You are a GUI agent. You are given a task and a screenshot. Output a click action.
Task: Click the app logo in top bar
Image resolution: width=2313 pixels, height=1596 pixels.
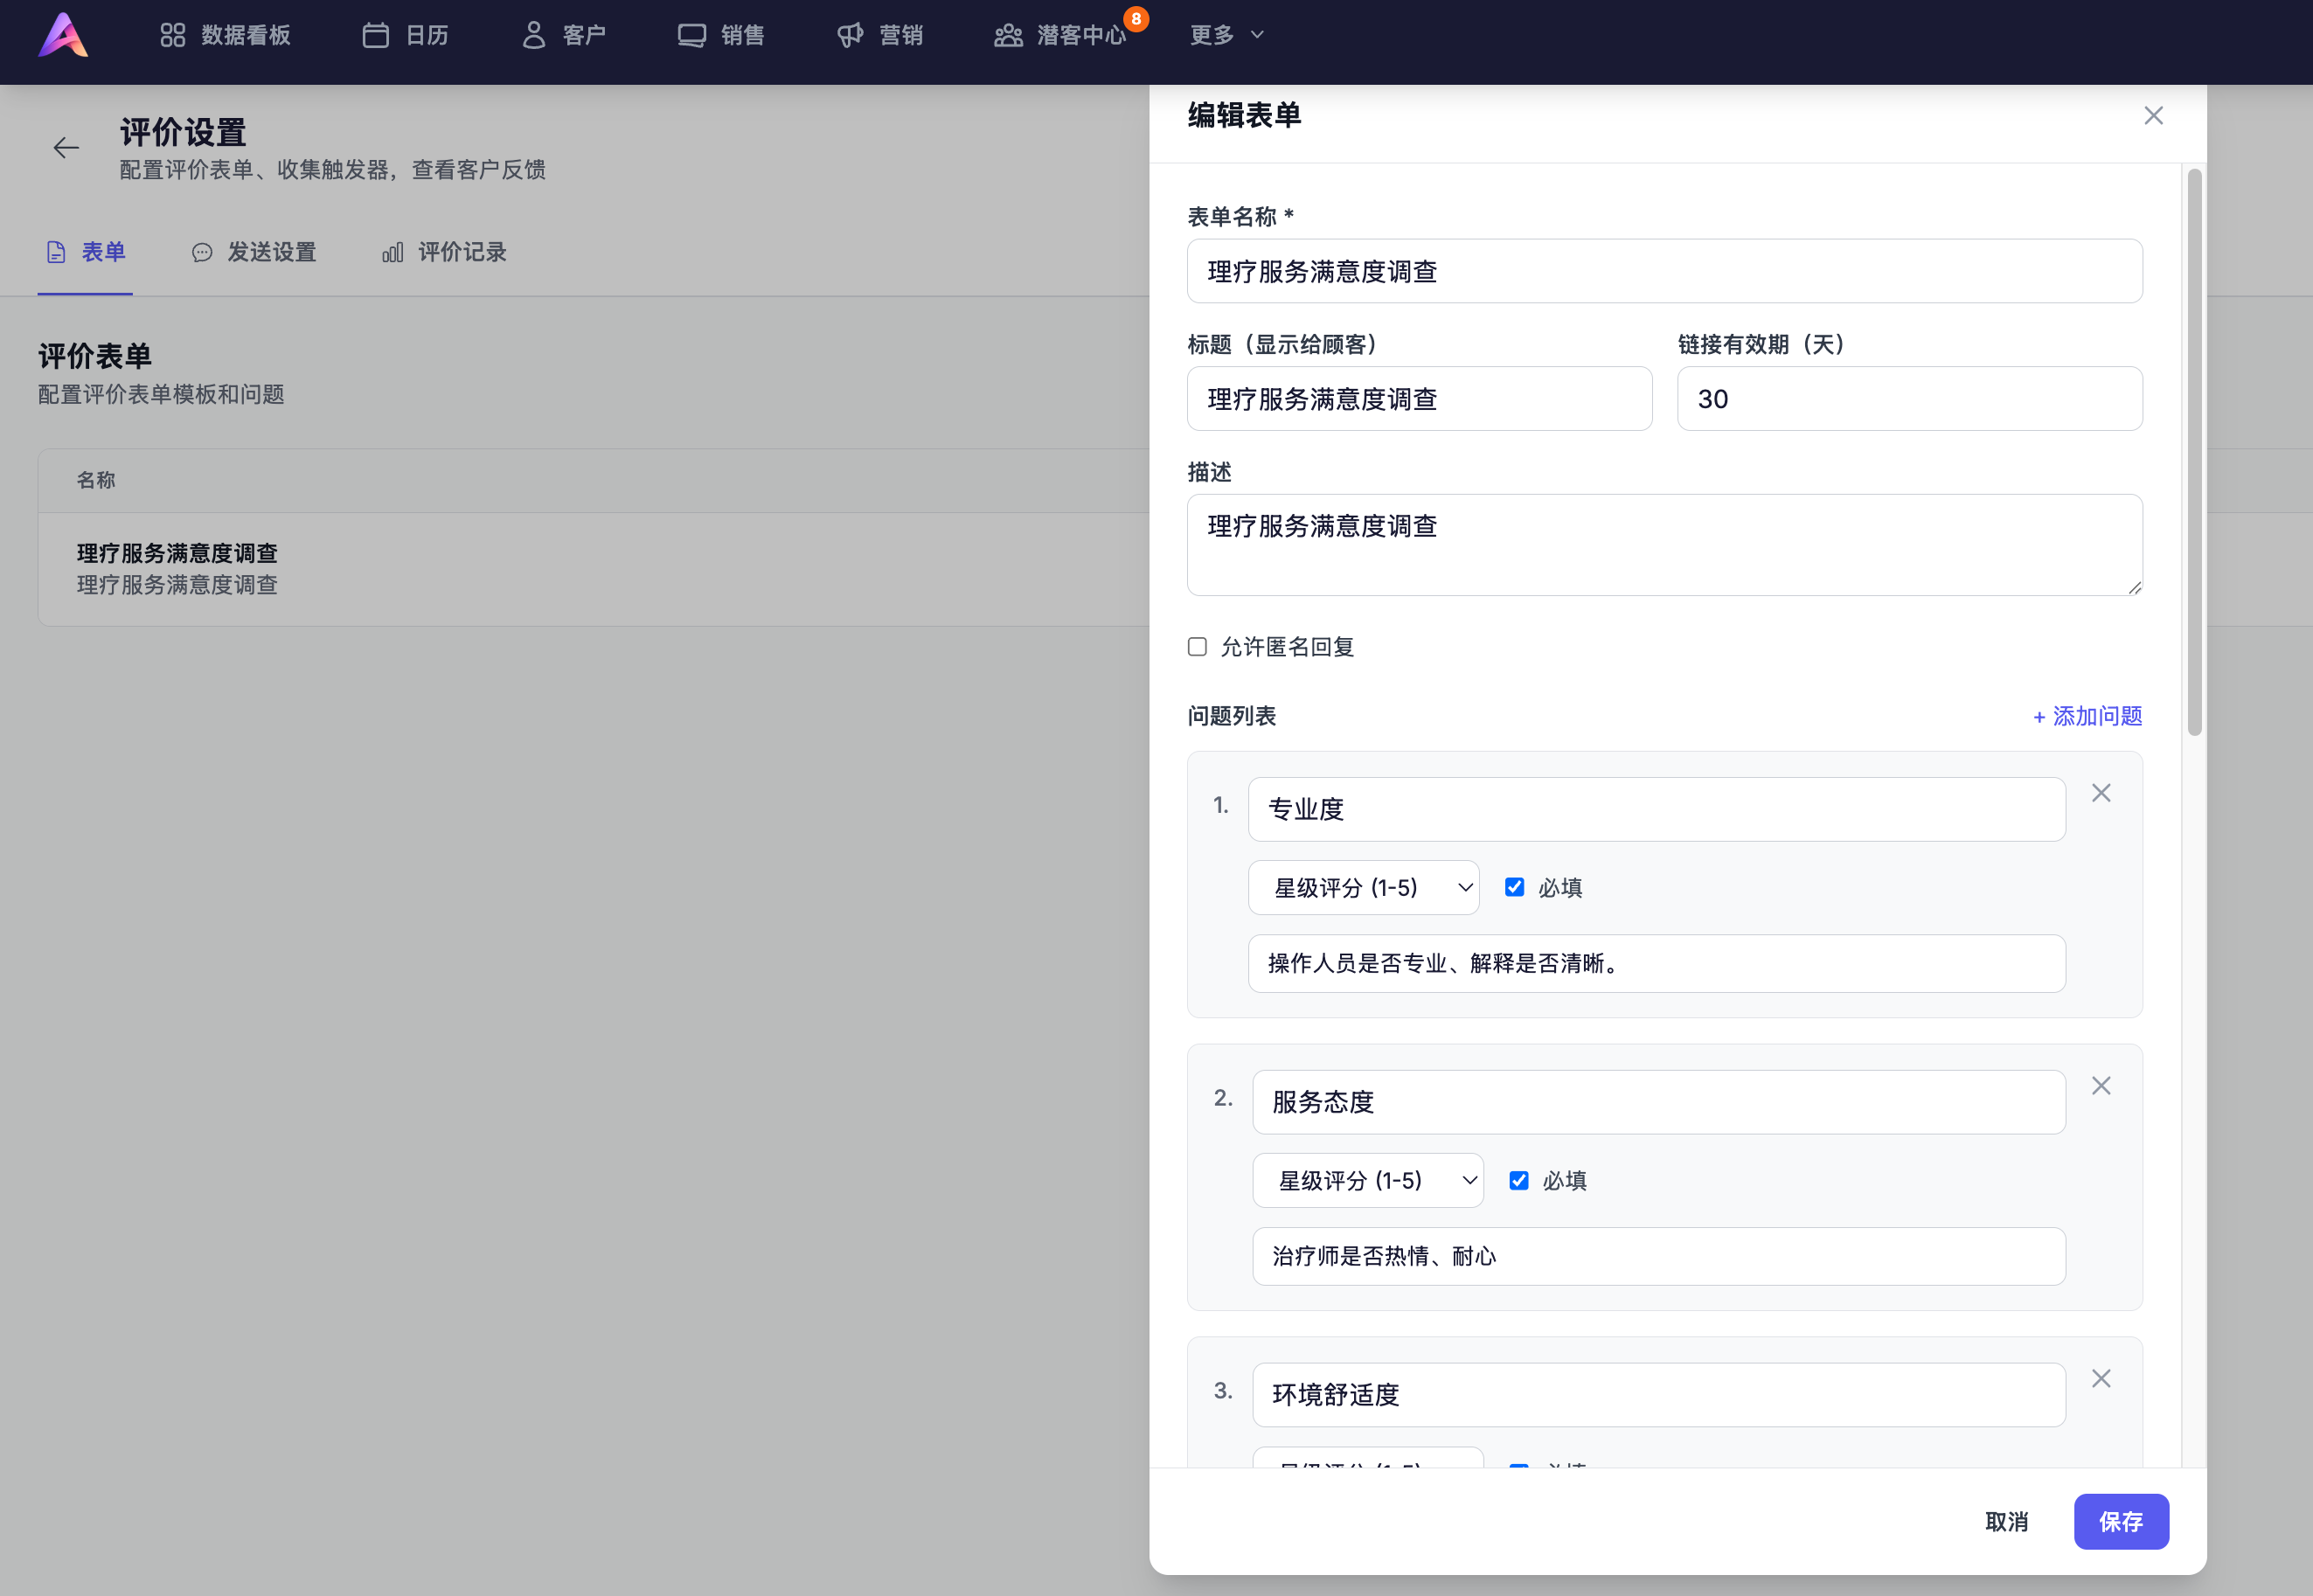[63, 35]
